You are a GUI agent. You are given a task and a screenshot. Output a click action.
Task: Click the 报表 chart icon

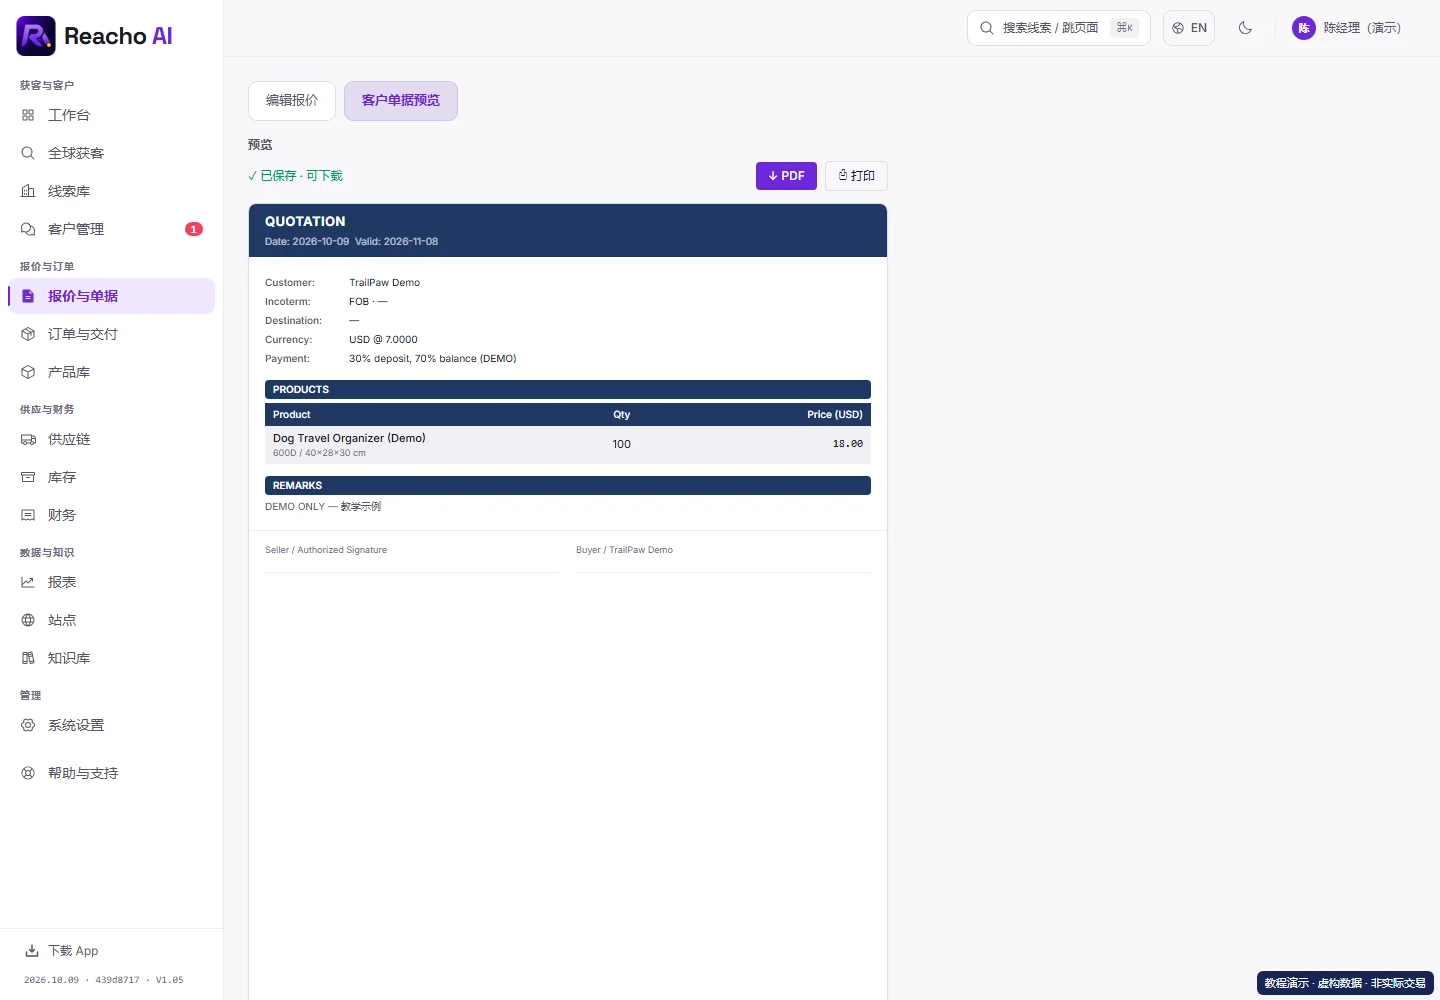click(28, 582)
